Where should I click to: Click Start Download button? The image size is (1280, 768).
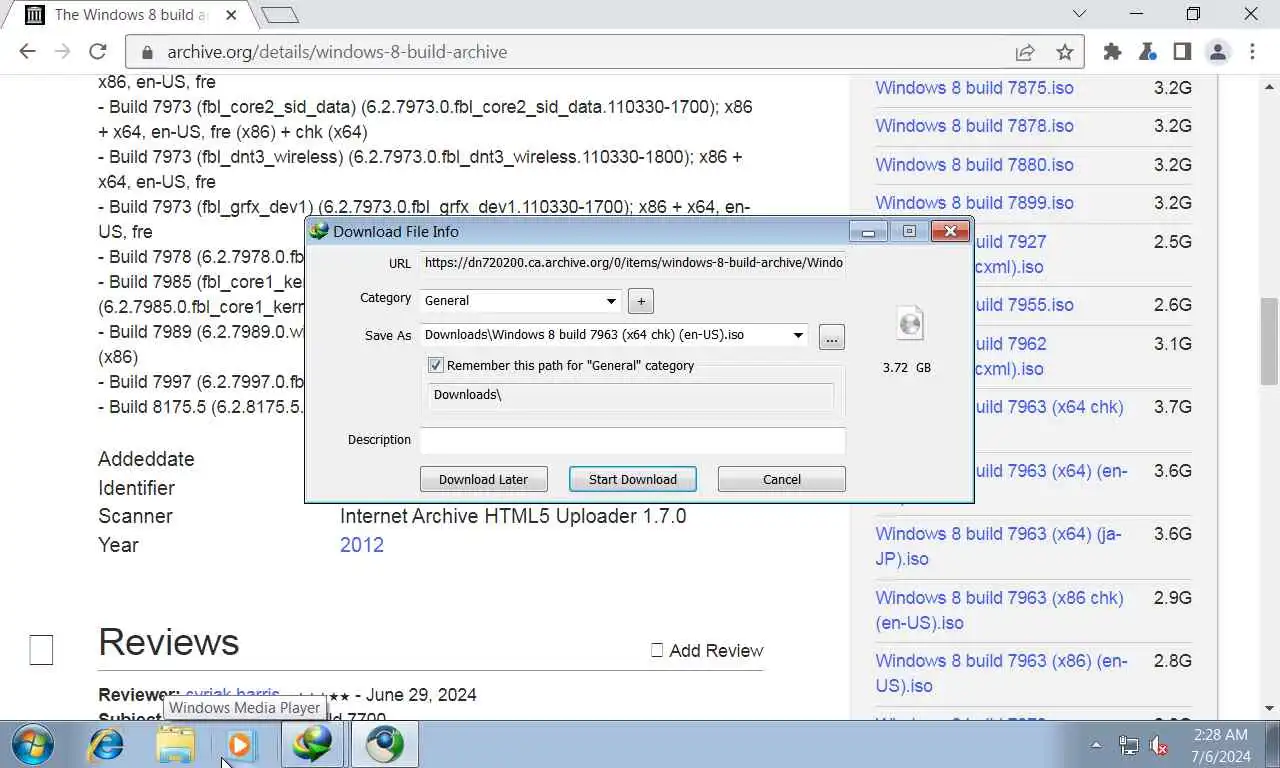tap(632, 479)
